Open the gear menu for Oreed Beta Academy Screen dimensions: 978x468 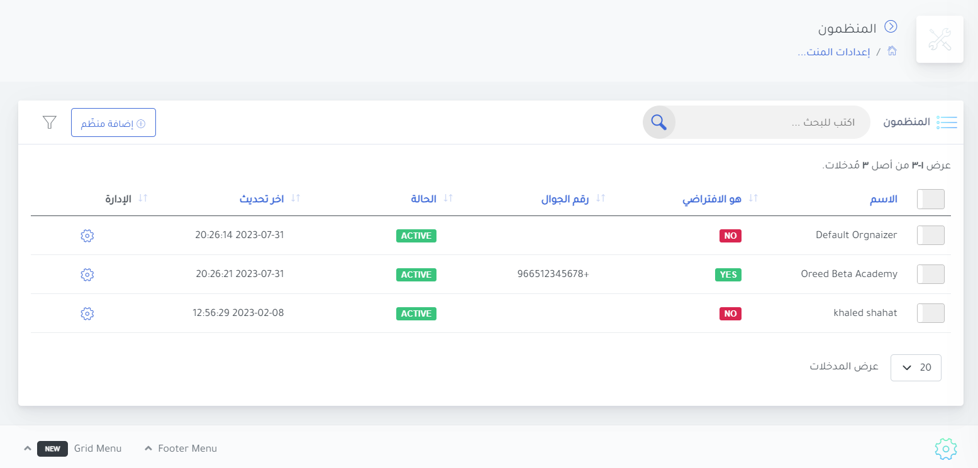87,275
